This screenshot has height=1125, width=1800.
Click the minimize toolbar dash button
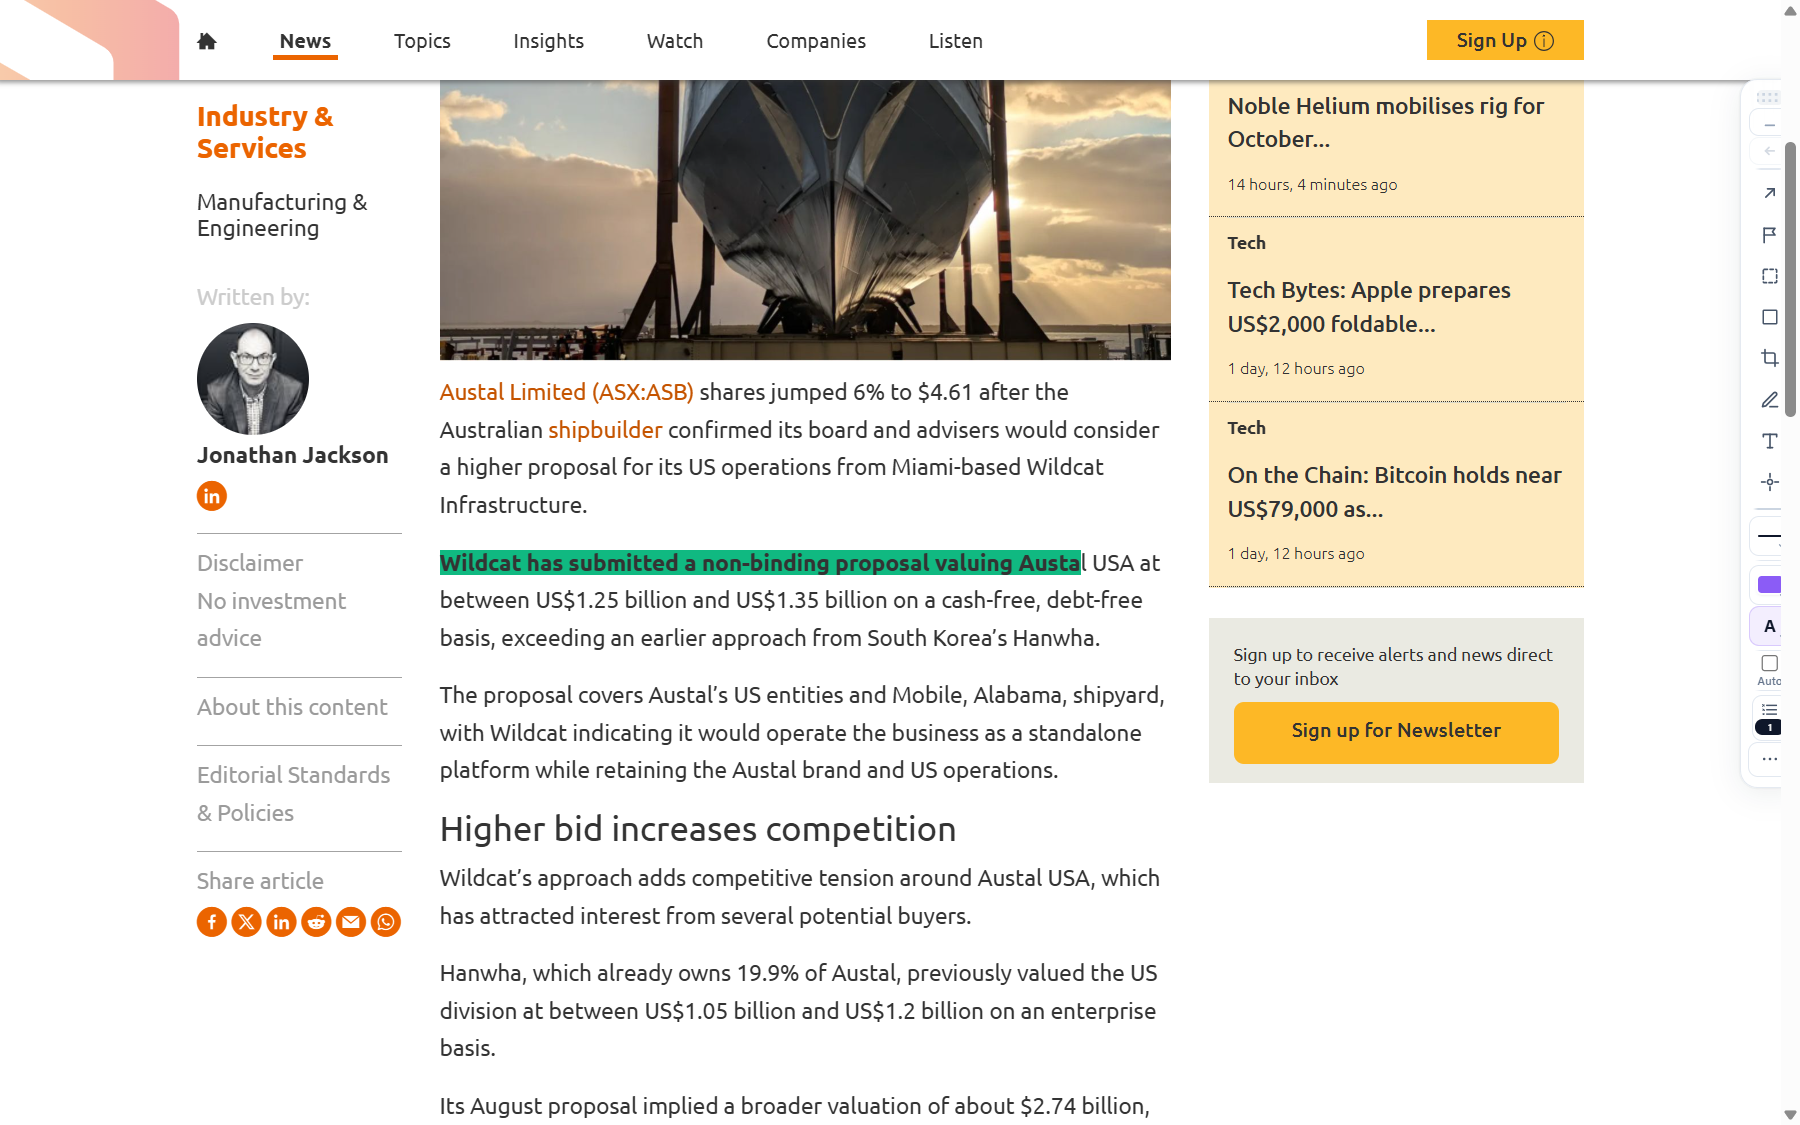1769,125
